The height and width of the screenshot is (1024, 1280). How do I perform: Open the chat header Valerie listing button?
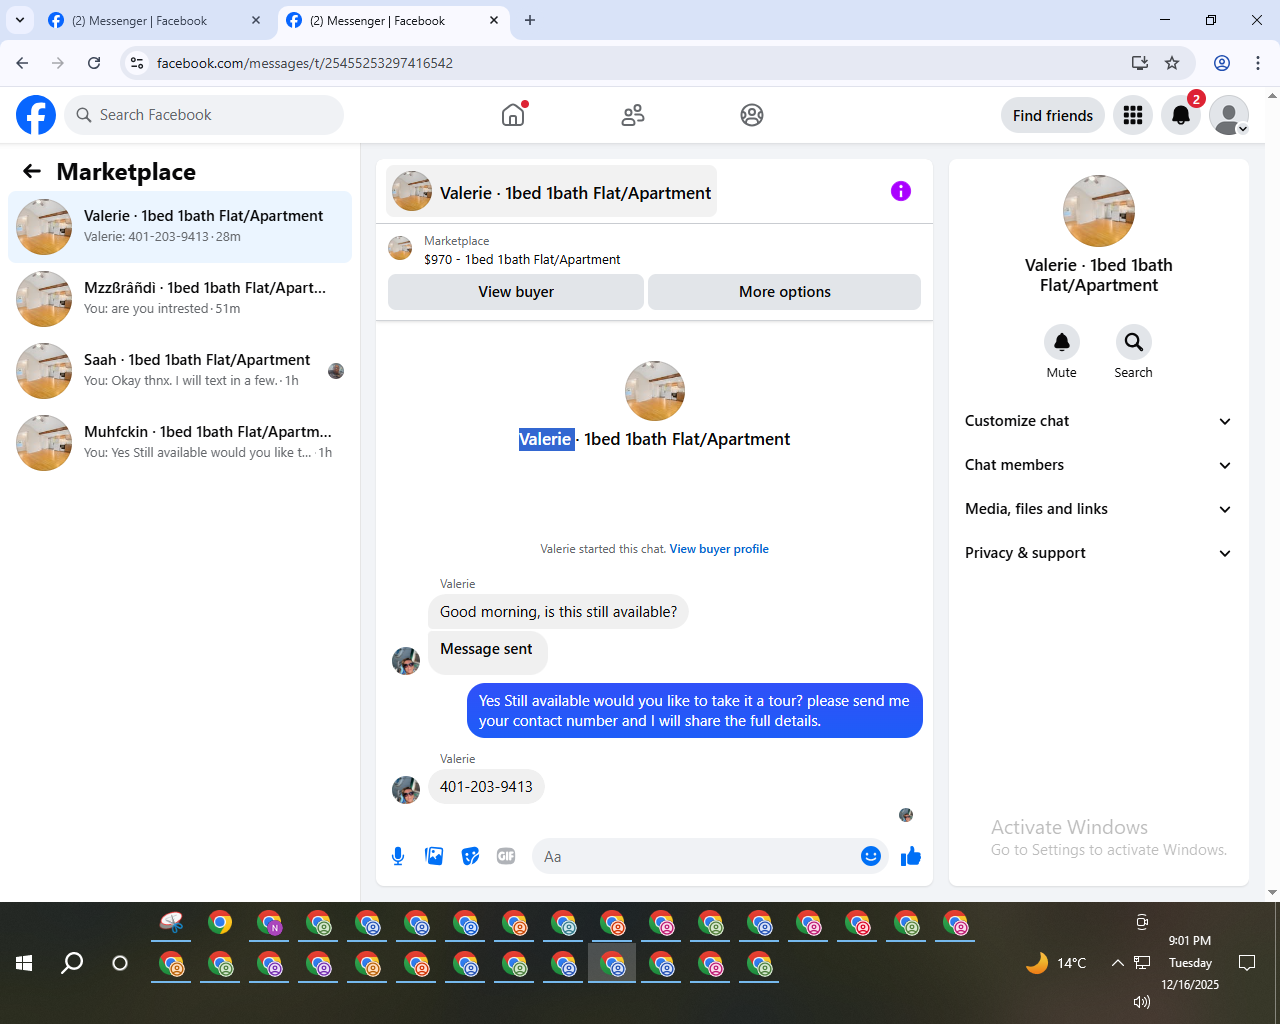[x=551, y=191]
